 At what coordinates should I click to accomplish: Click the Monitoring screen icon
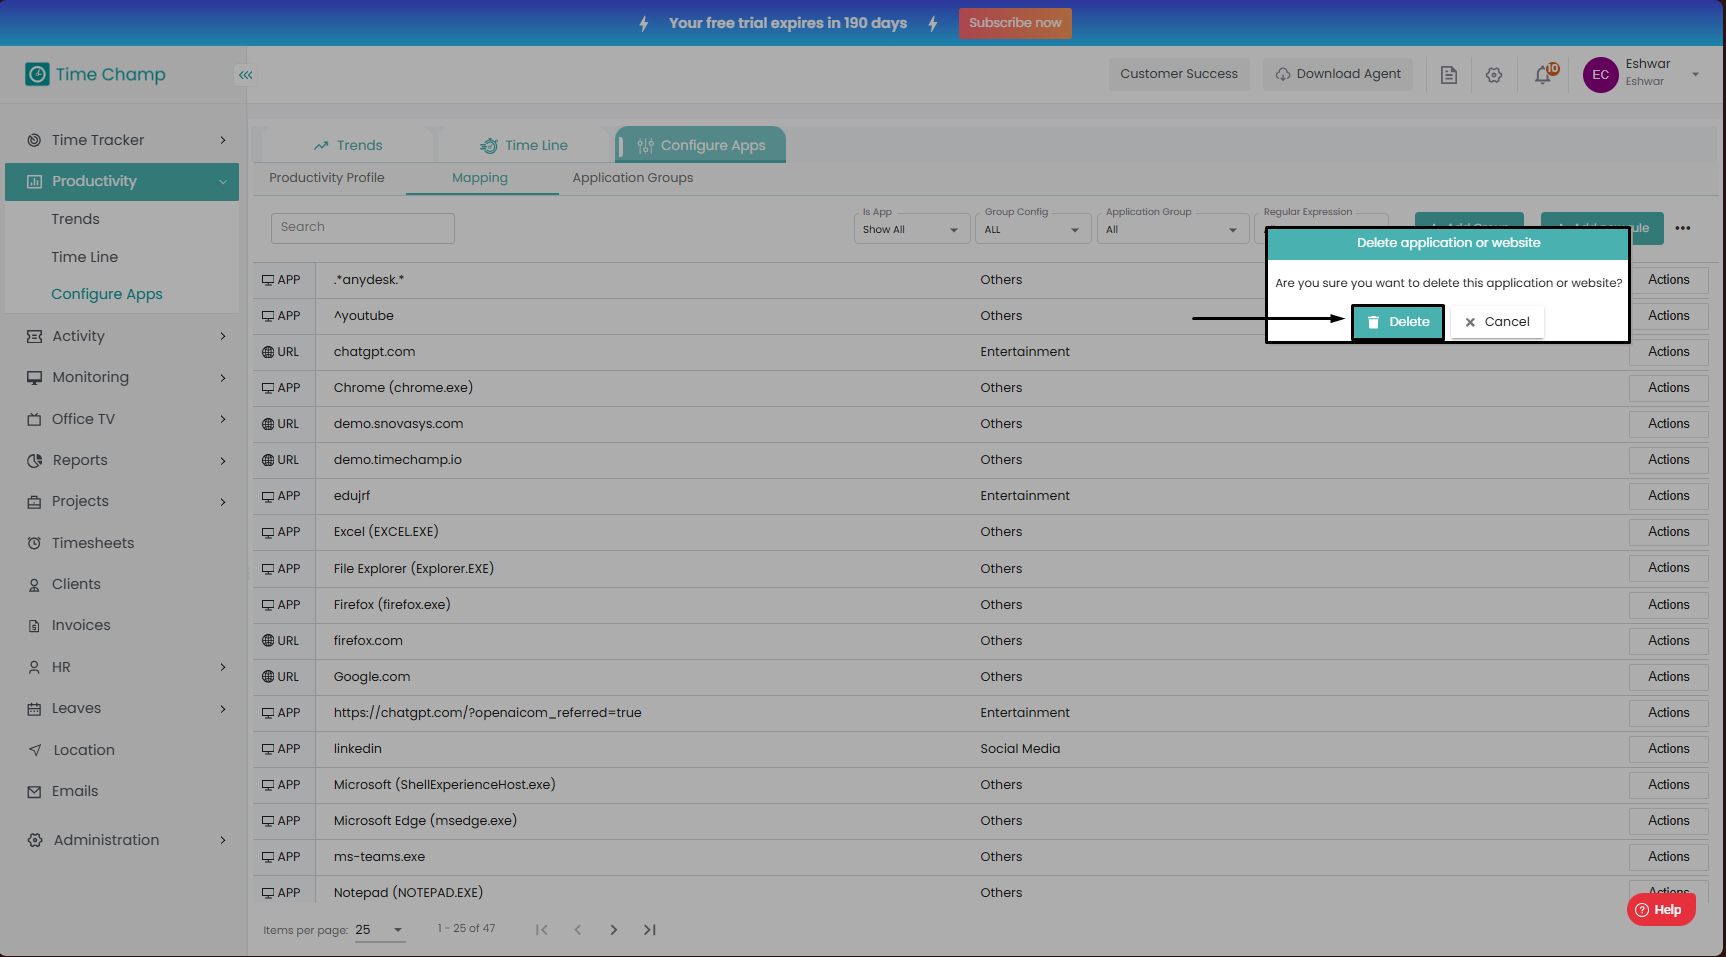(34, 378)
